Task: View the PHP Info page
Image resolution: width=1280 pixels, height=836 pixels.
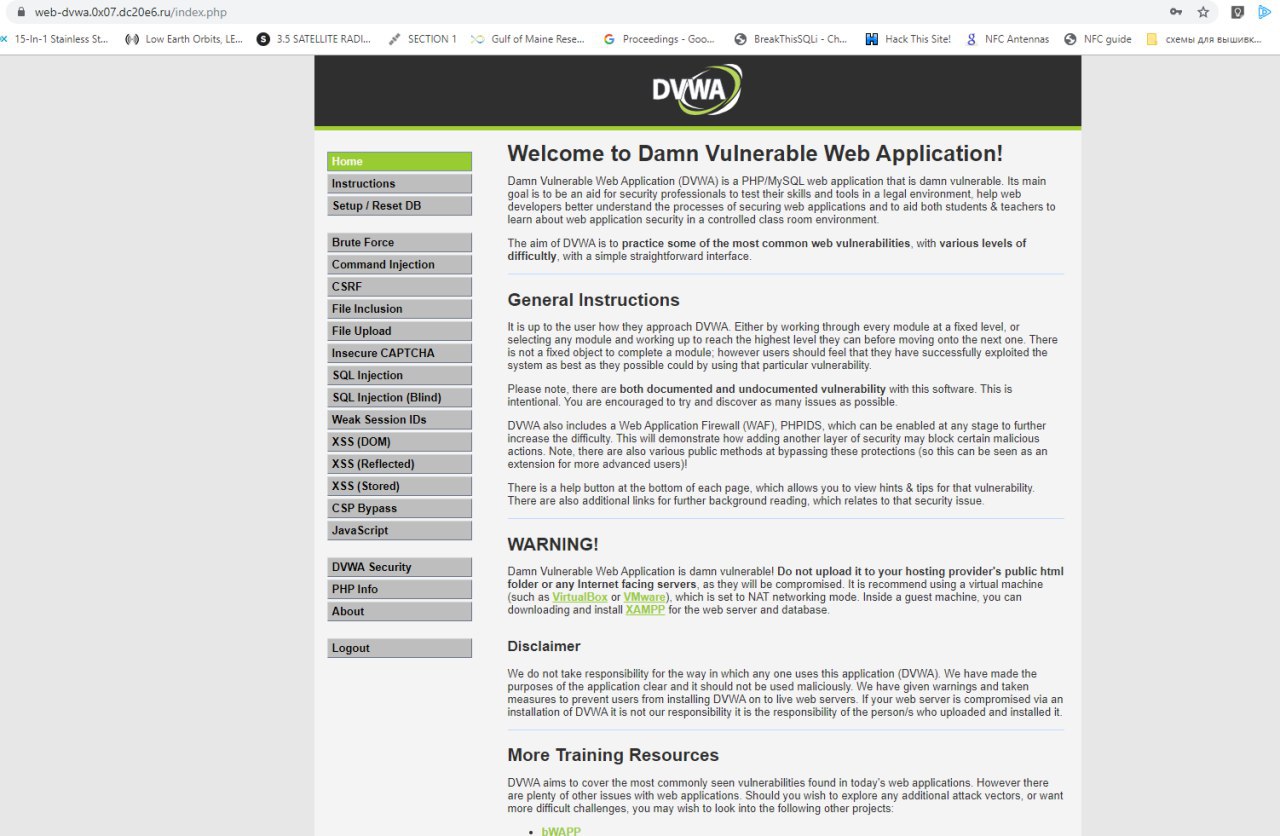Action: click(399, 589)
